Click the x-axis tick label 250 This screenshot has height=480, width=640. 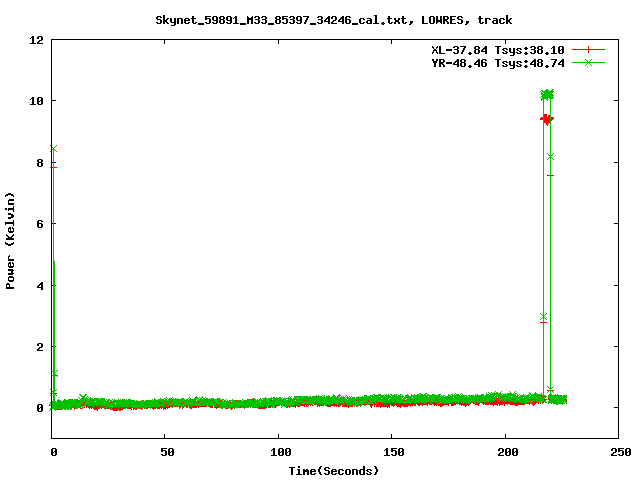tap(621, 452)
